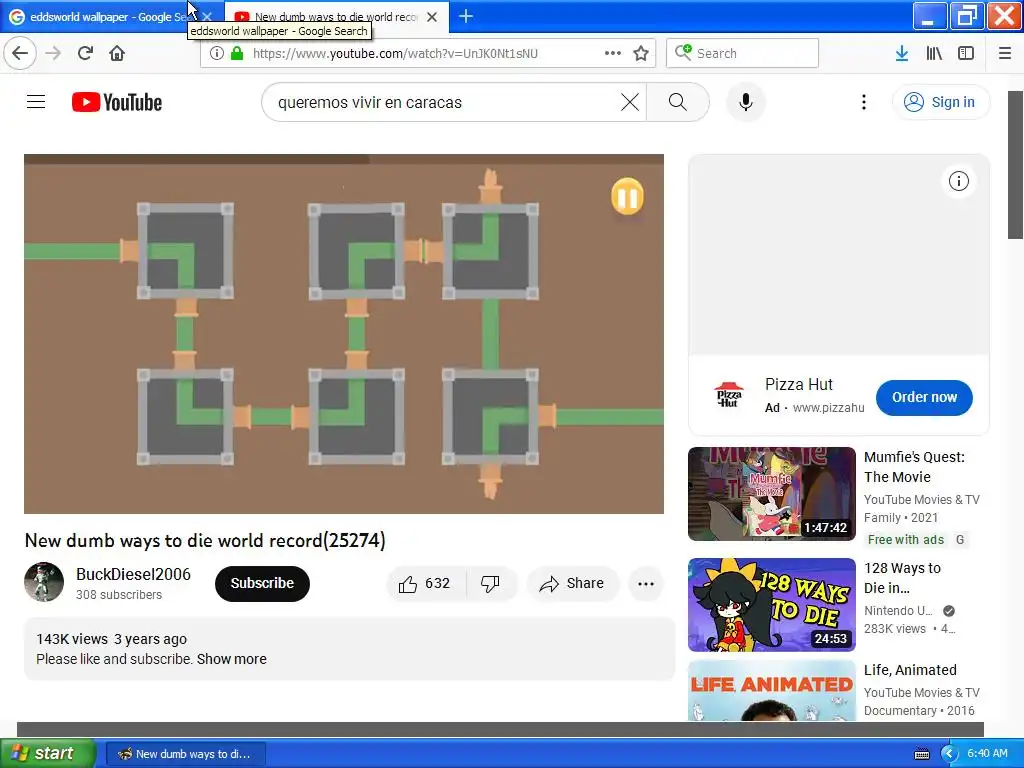Screen dimensions: 1024x768
Task: Click the video title New dumb ways to die
Action: tap(205, 541)
